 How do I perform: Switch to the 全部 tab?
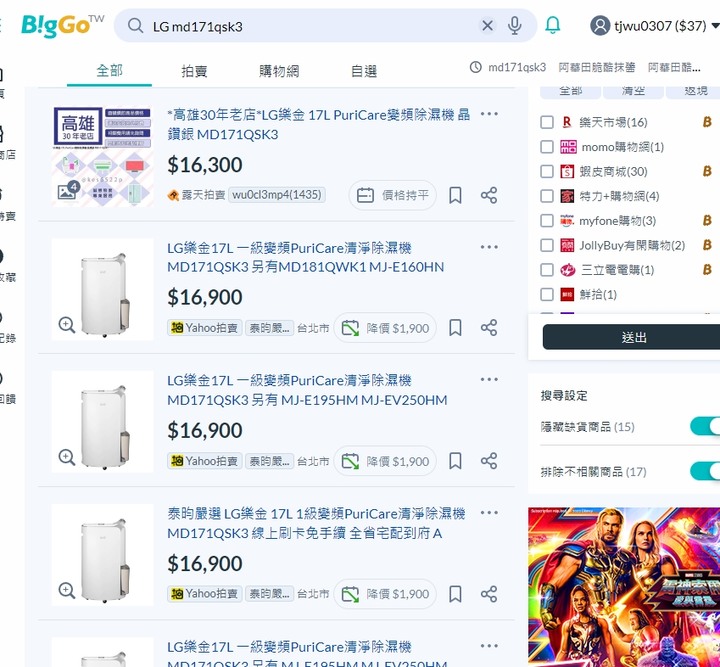[109, 71]
